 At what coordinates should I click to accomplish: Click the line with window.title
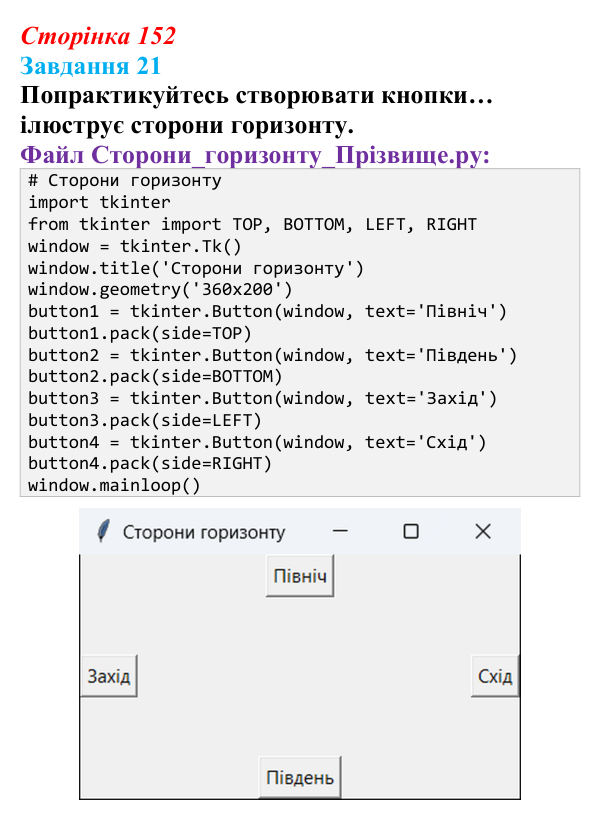(196, 268)
